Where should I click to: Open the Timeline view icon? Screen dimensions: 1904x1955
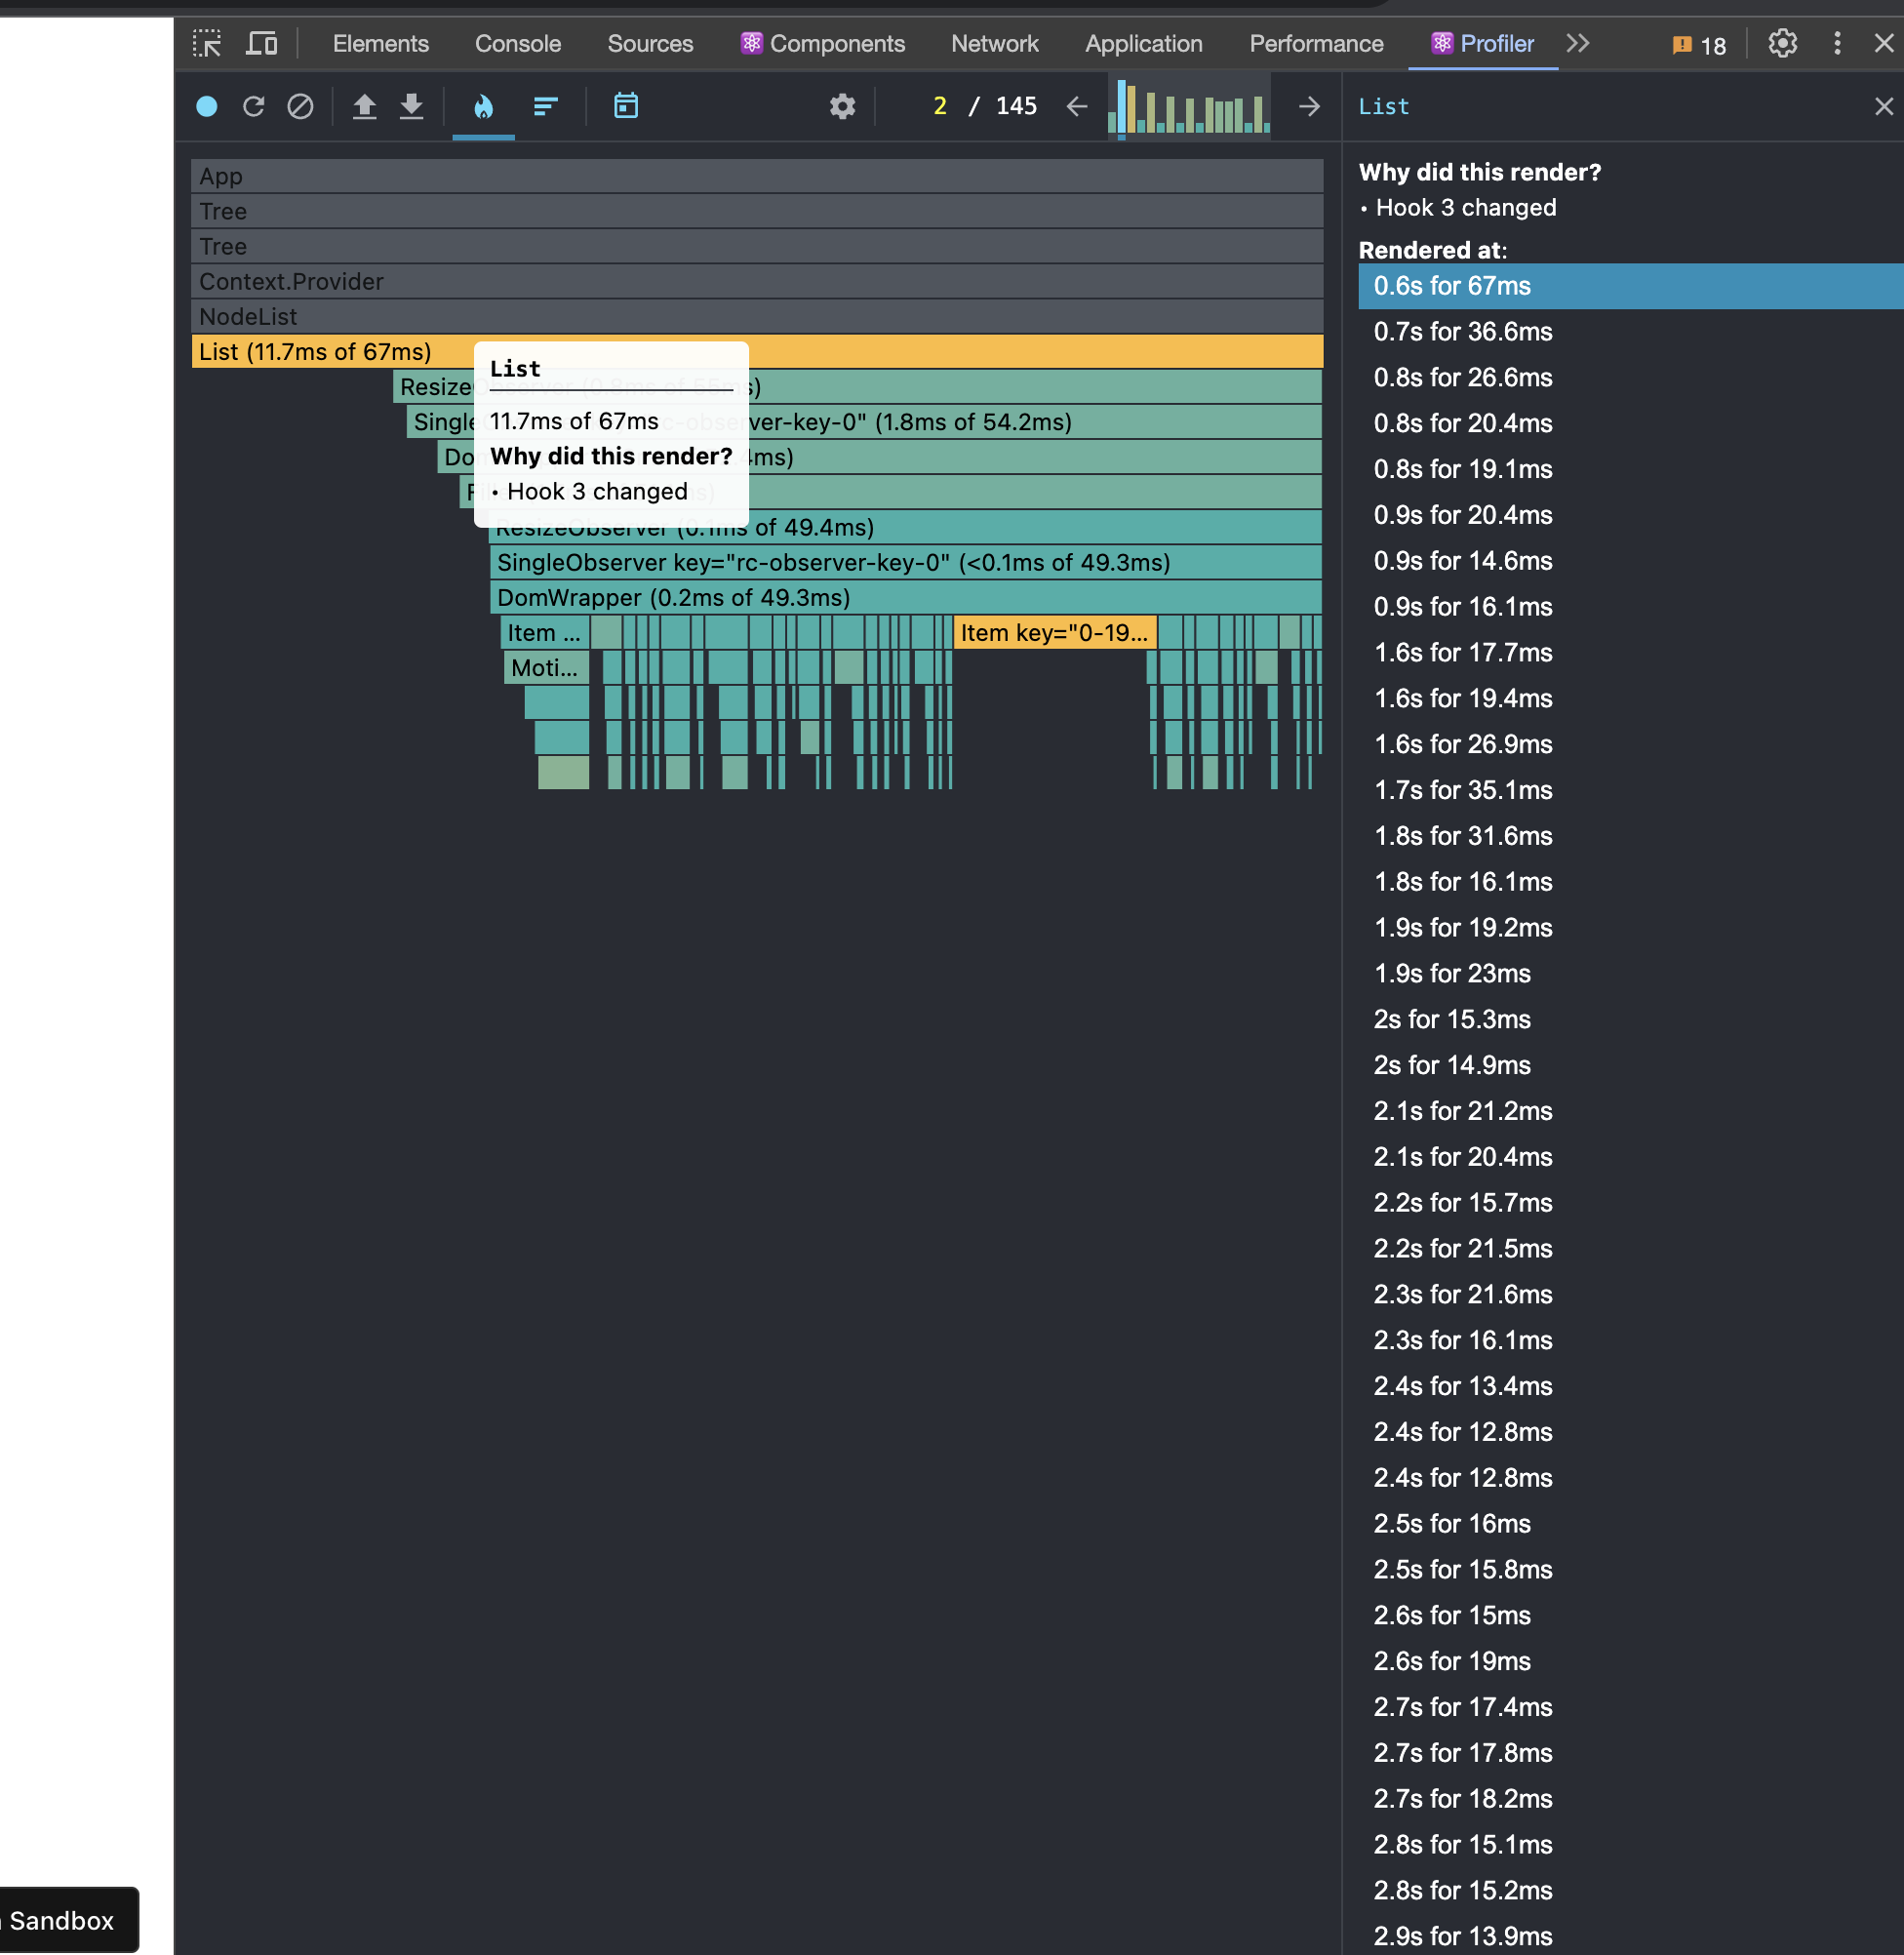626,106
